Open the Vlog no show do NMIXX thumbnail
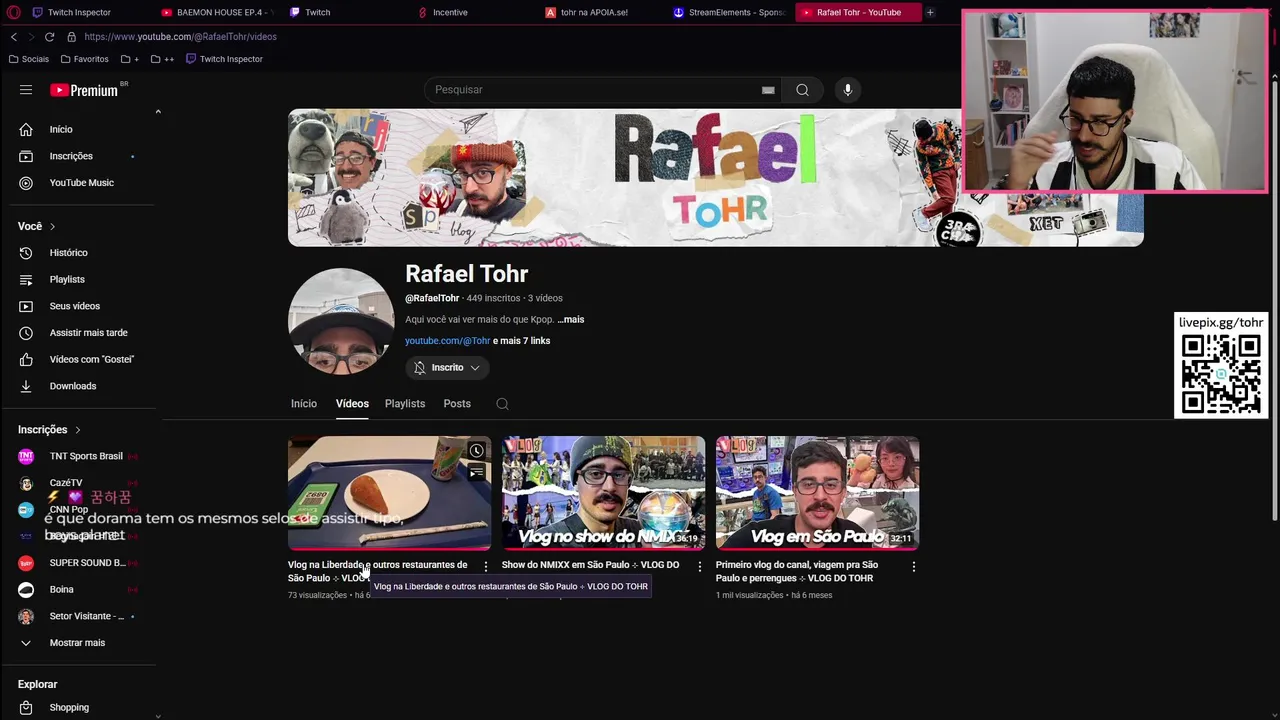 [x=603, y=493]
